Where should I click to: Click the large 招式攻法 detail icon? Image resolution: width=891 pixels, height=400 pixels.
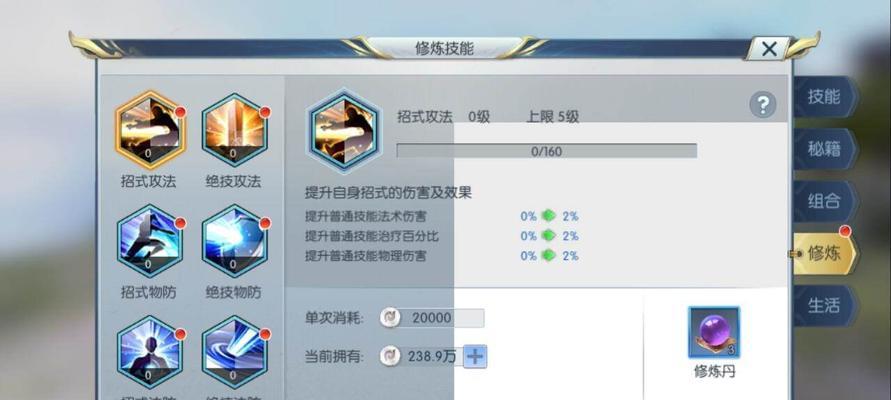click(343, 131)
